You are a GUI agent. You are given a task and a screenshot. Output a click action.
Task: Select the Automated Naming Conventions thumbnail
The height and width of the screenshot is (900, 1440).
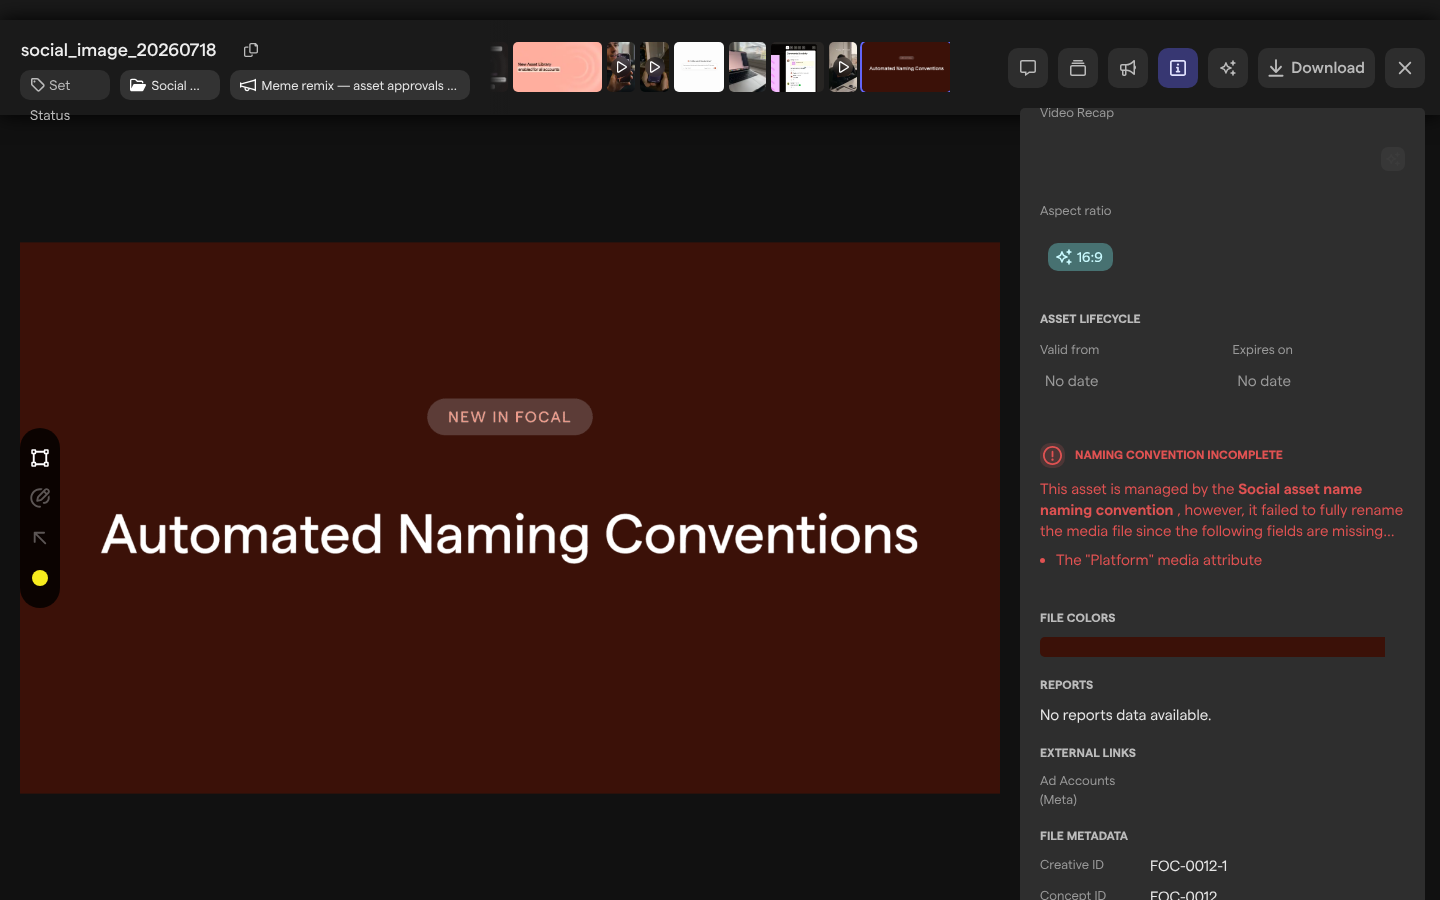pyautogui.click(x=906, y=67)
